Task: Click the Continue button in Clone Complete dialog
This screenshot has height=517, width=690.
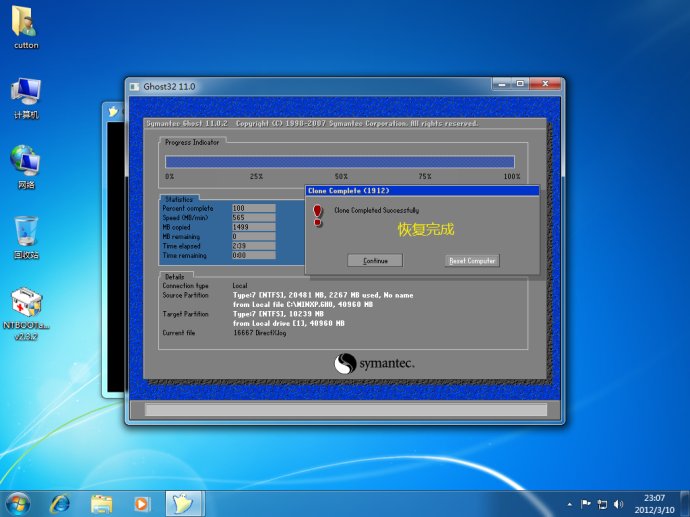Action: click(x=375, y=260)
